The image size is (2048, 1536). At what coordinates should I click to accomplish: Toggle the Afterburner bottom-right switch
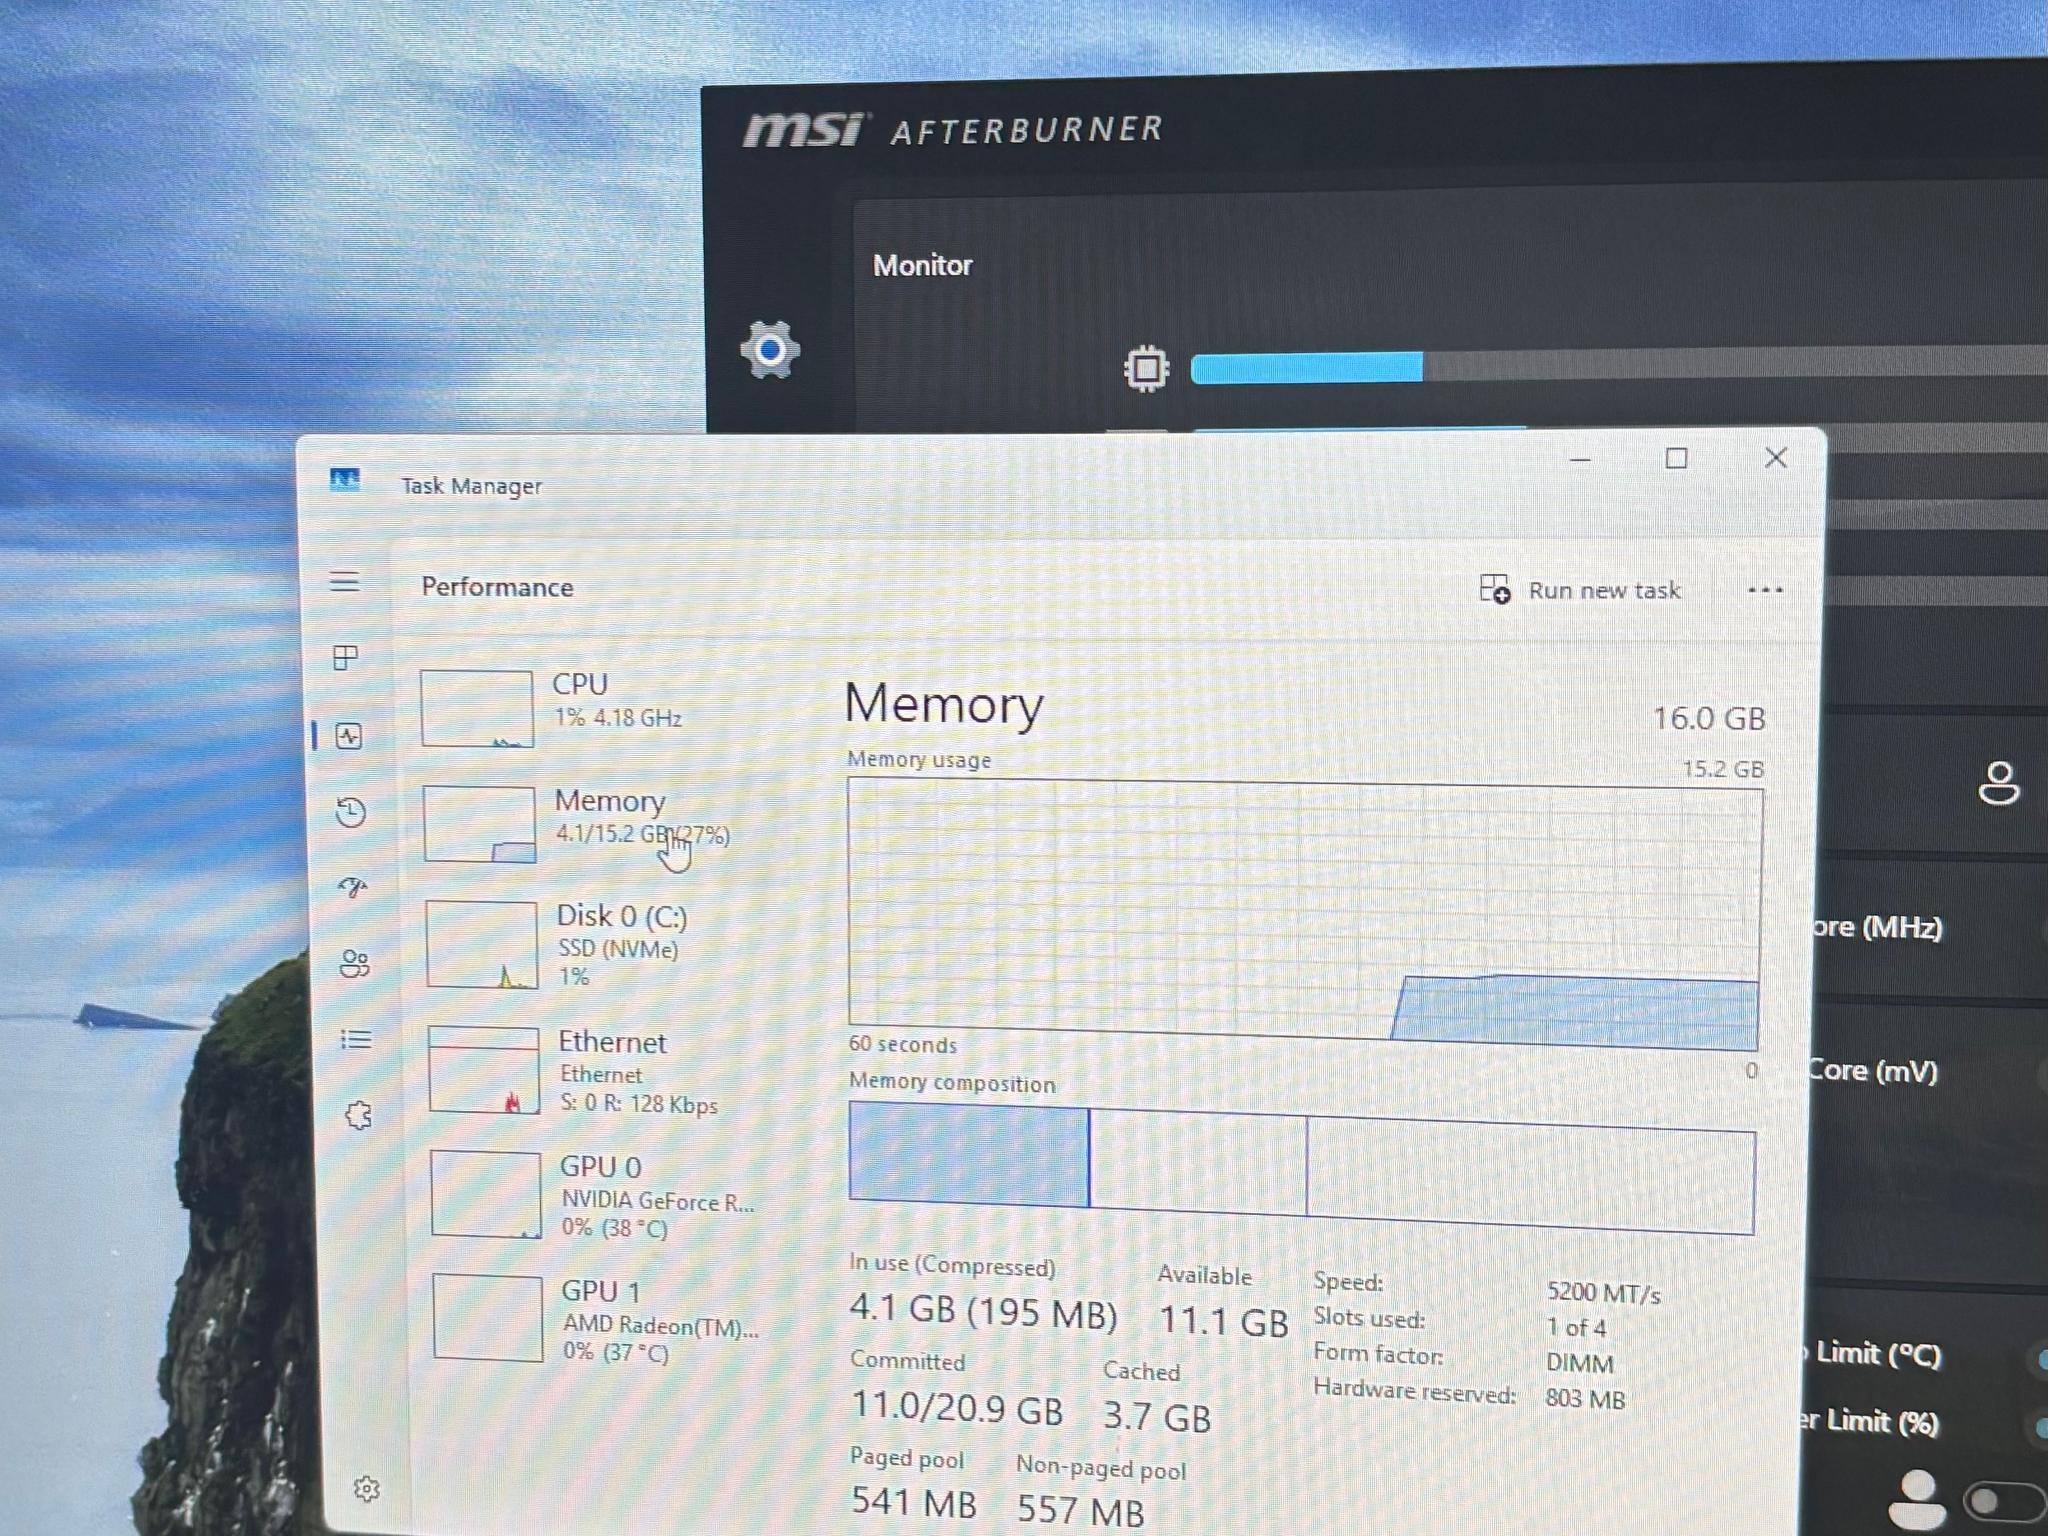pyautogui.click(x=2005, y=1501)
